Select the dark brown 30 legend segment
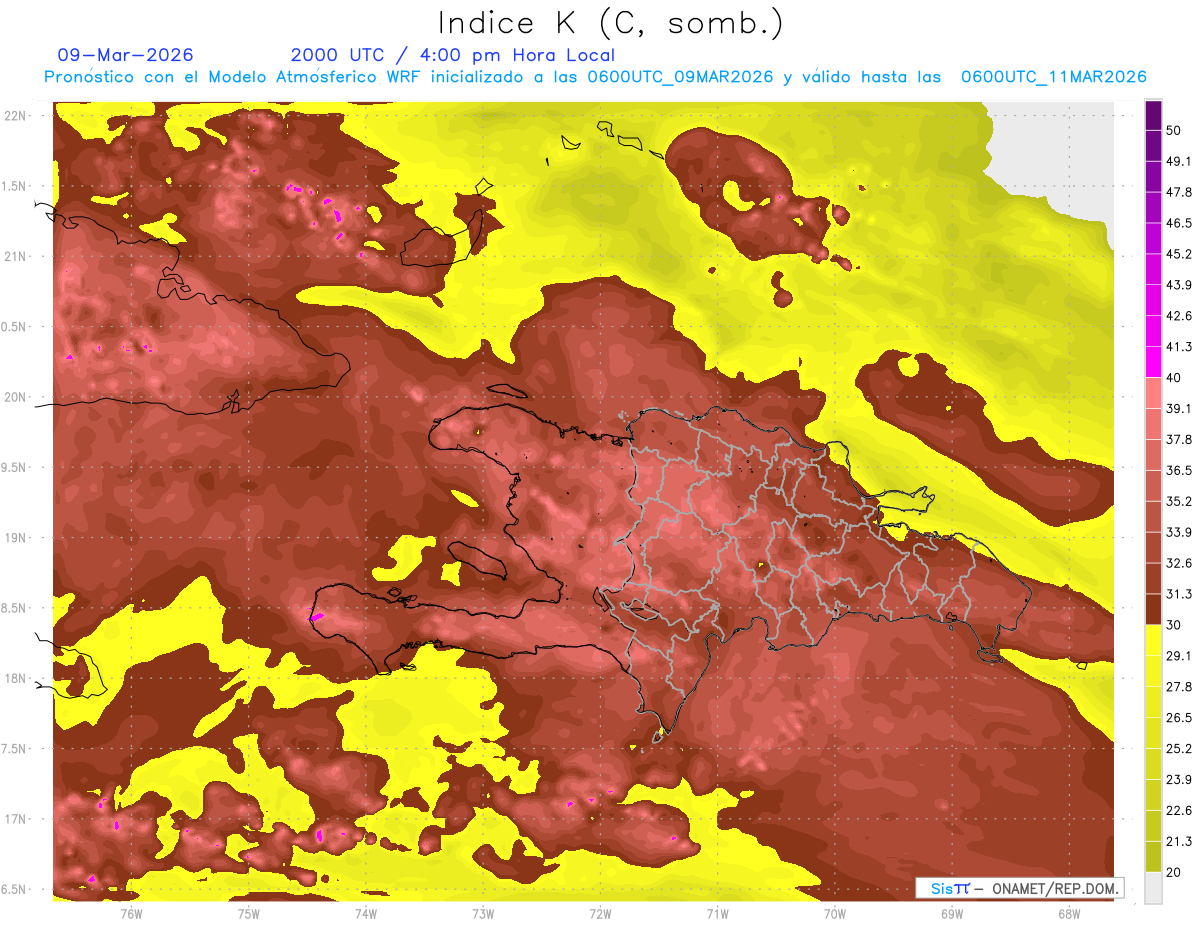 pos(1153,609)
